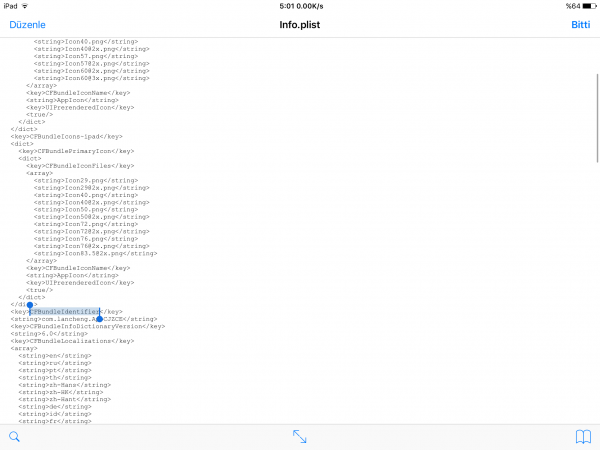Tap the th localization string
This screenshot has width=600, height=450.
[x=55, y=378]
